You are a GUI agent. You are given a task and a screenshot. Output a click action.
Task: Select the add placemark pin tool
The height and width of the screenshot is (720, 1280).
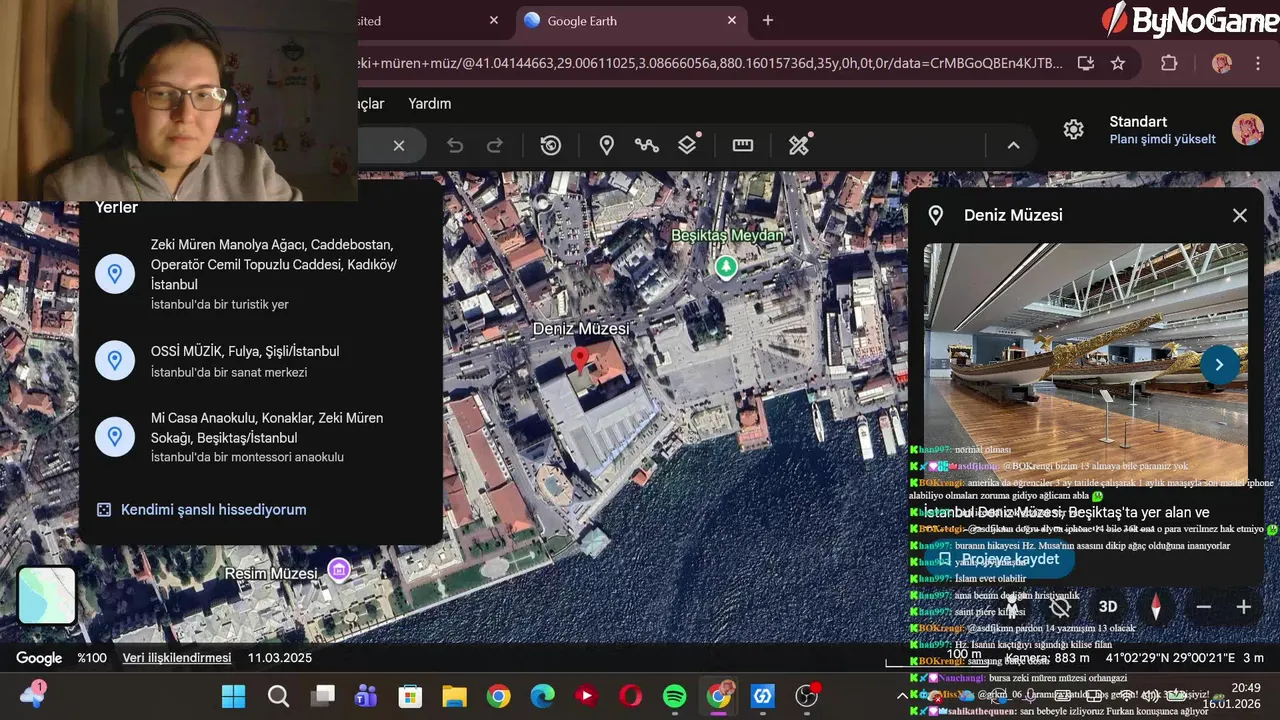[x=606, y=146]
